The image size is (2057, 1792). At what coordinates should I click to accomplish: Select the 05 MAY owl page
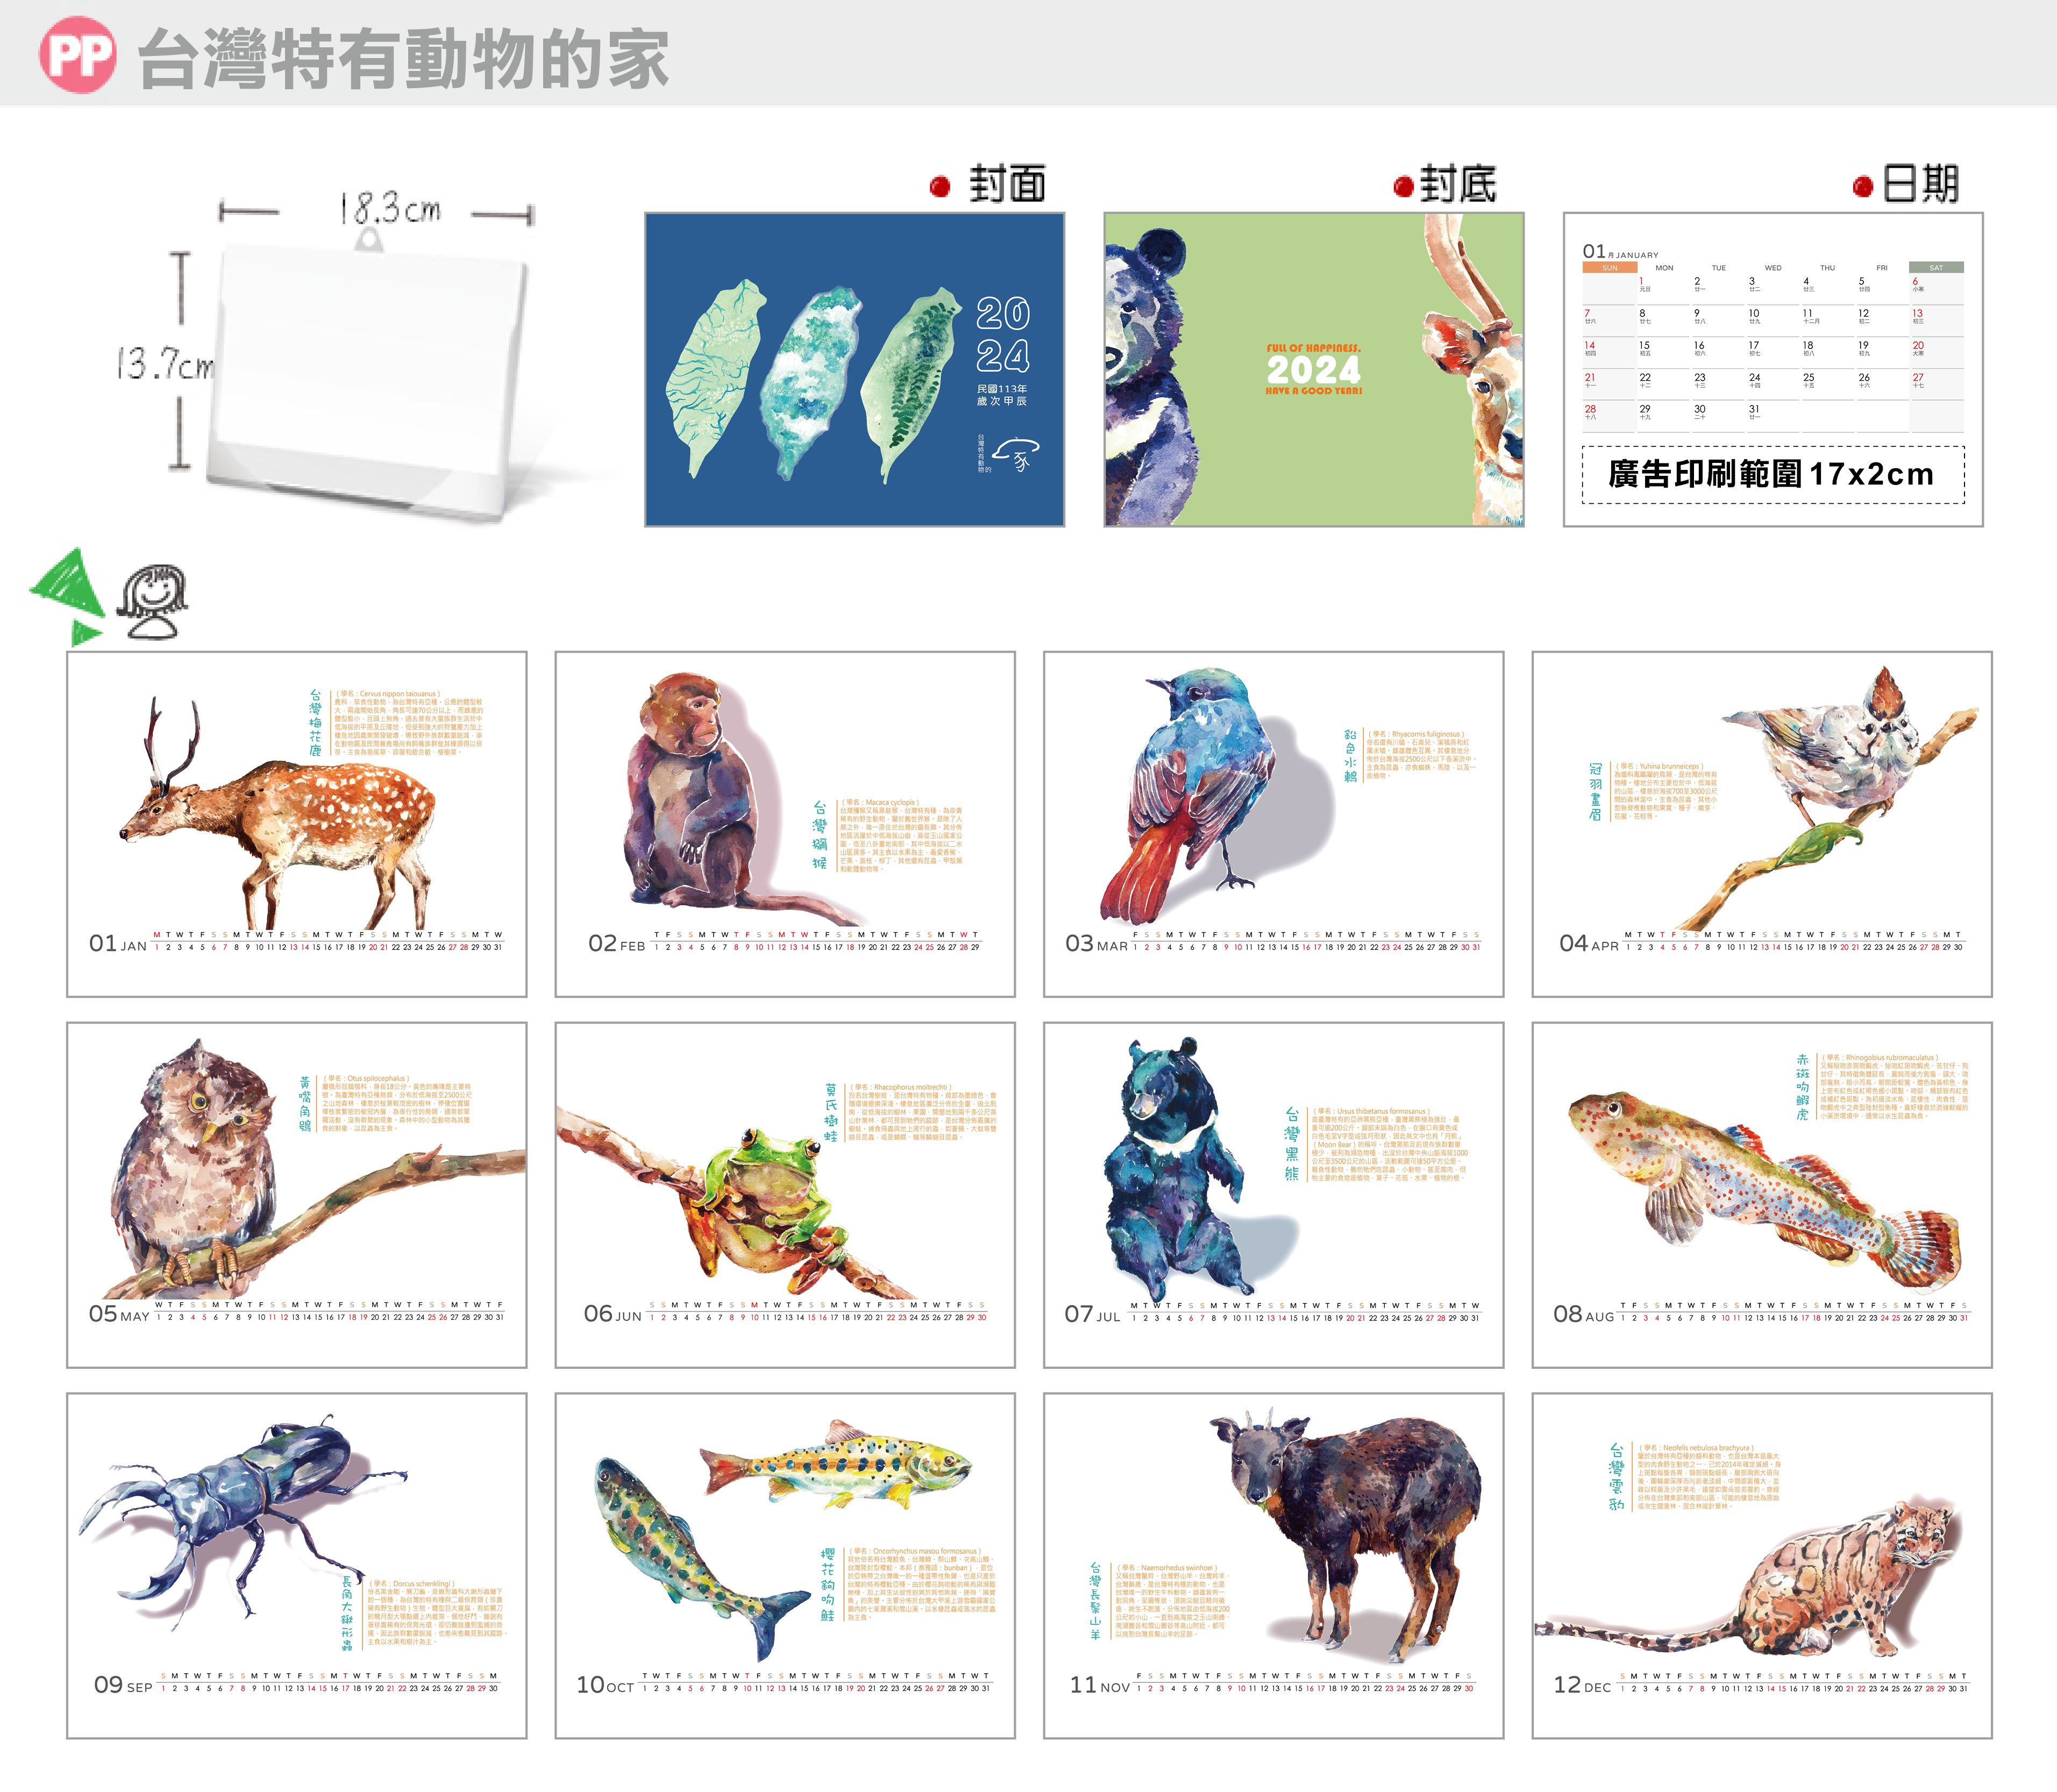(296, 1194)
